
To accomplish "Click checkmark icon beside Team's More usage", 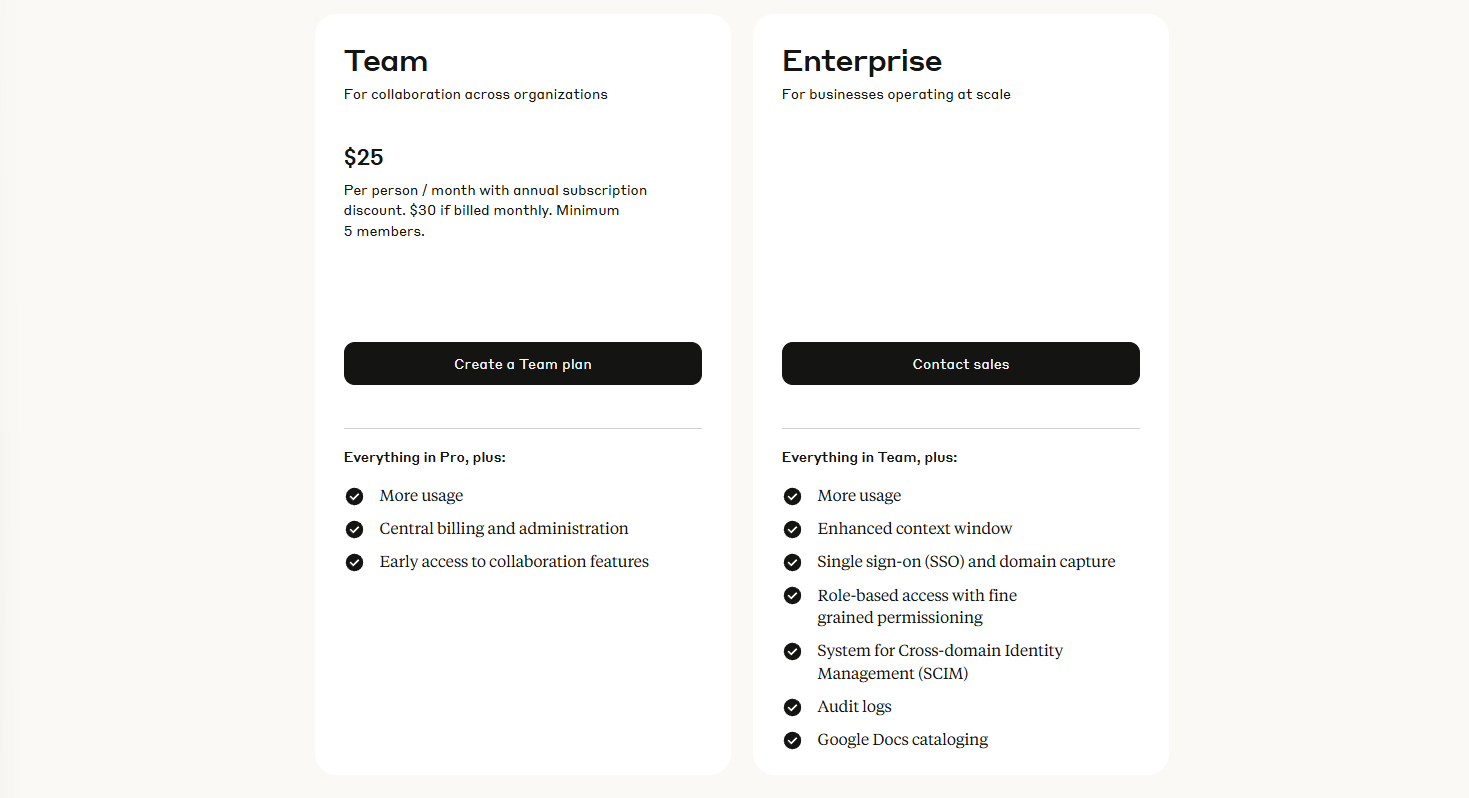I will (x=354, y=496).
